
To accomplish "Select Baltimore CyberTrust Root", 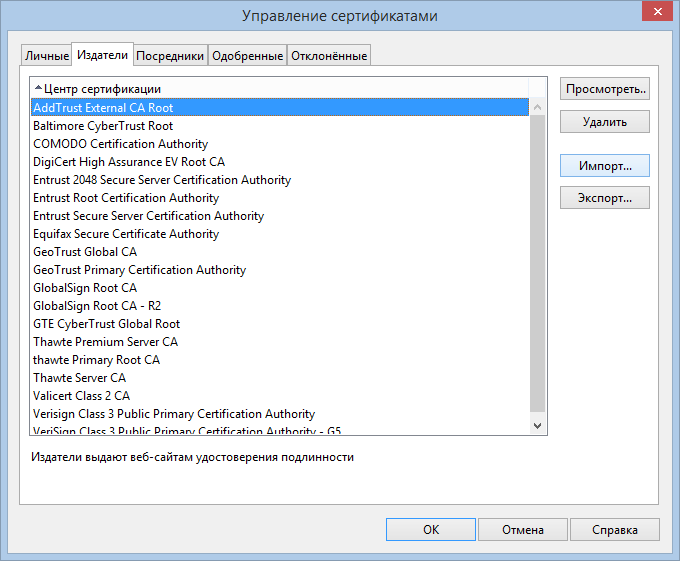I will (x=280, y=126).
